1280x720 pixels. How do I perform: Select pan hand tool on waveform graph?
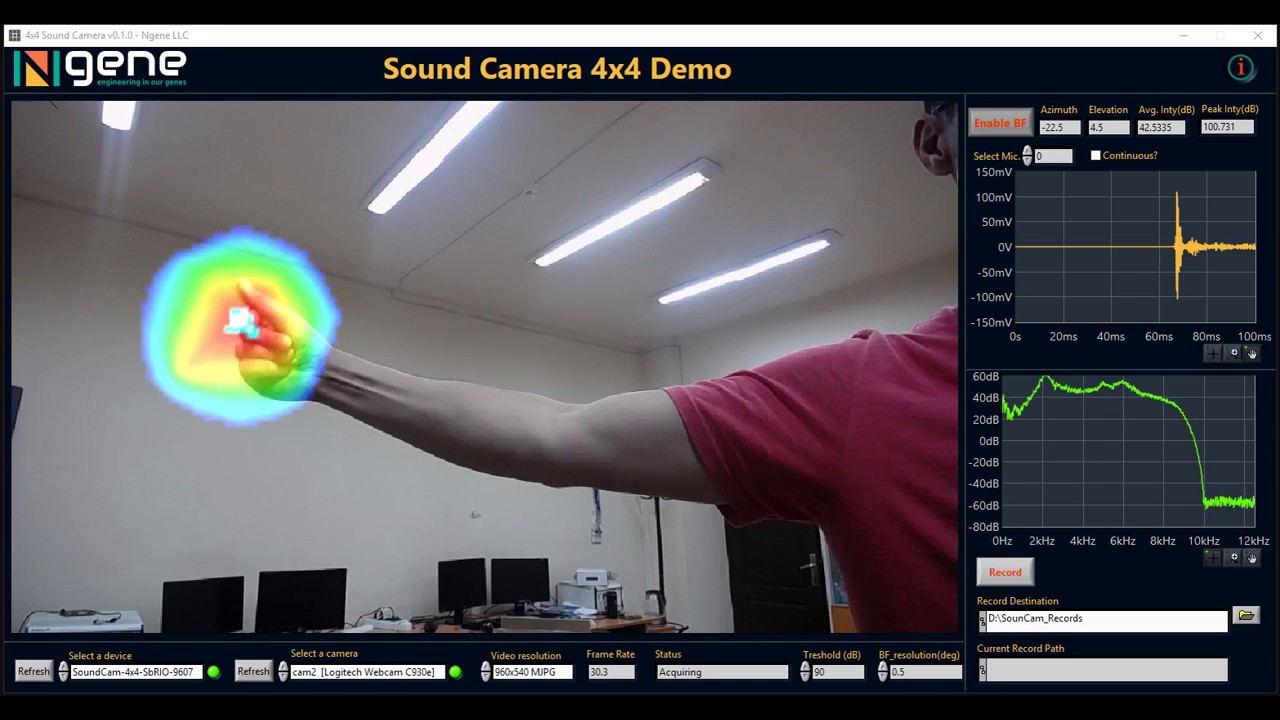[1251, 353]
